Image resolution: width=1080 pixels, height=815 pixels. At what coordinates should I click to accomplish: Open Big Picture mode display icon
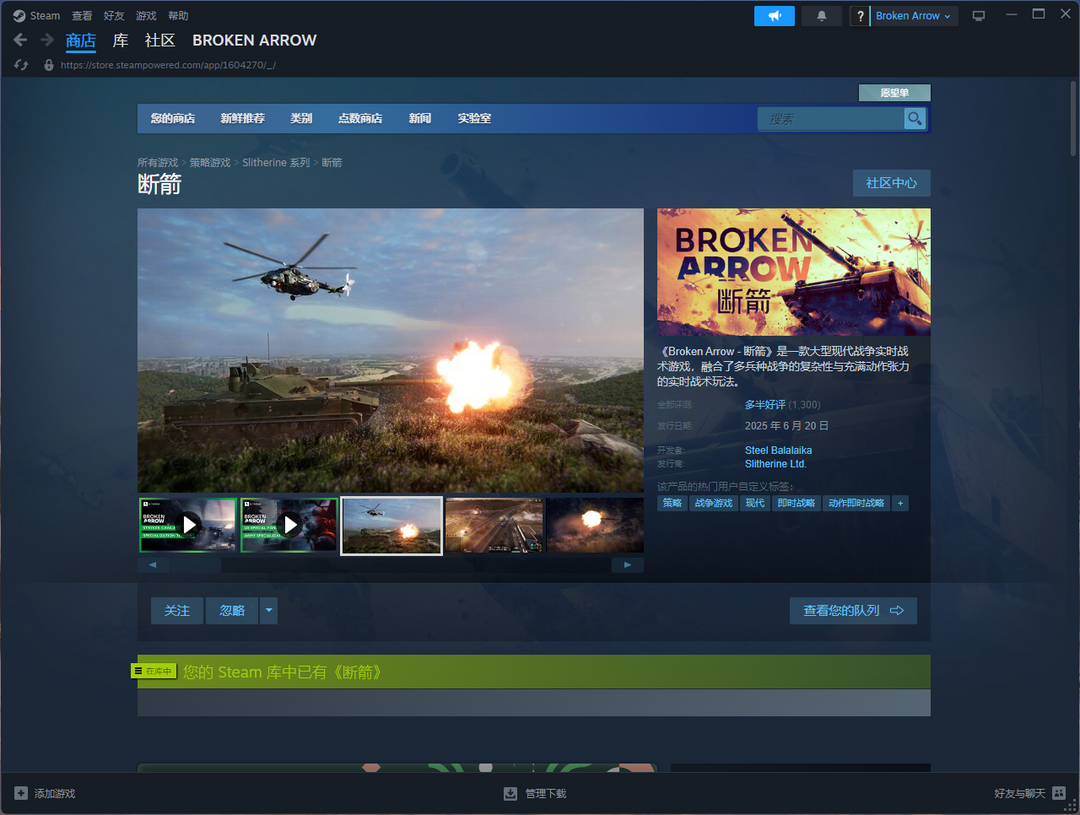[x=978, y=16]
